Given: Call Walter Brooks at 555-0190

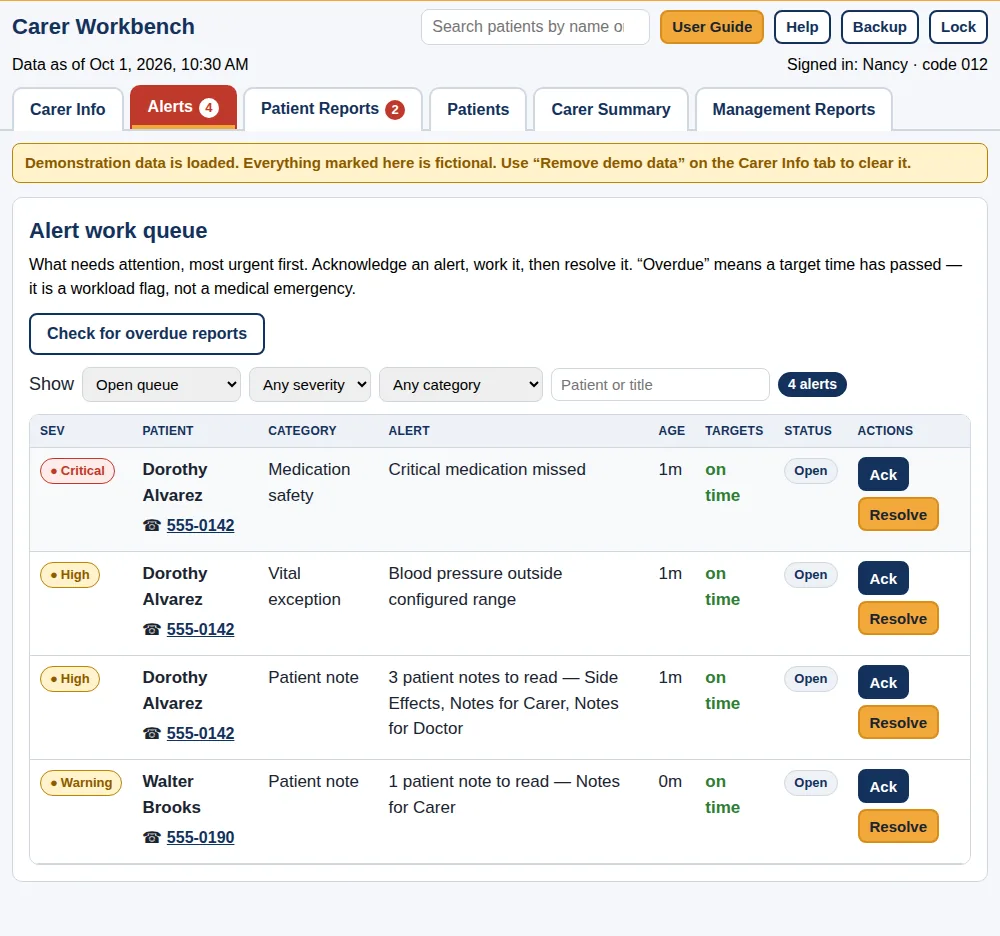Looking at the screenshot, I should [x=200, y=837].
